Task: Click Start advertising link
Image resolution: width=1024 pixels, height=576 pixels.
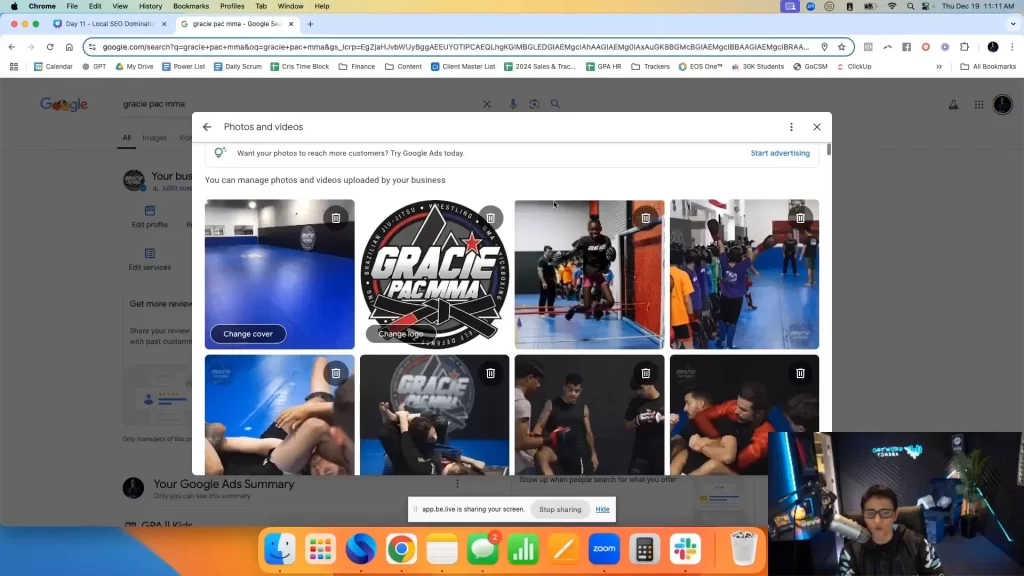Action: 780,153
